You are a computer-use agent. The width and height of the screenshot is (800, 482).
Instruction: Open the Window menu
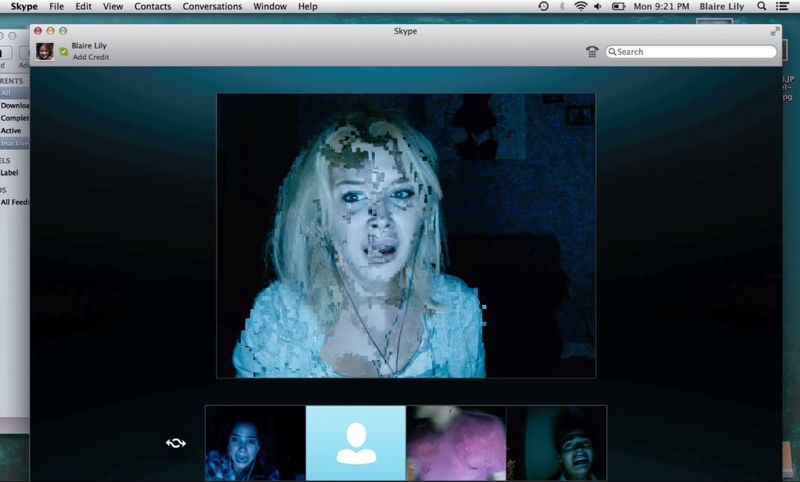(270, 7)
